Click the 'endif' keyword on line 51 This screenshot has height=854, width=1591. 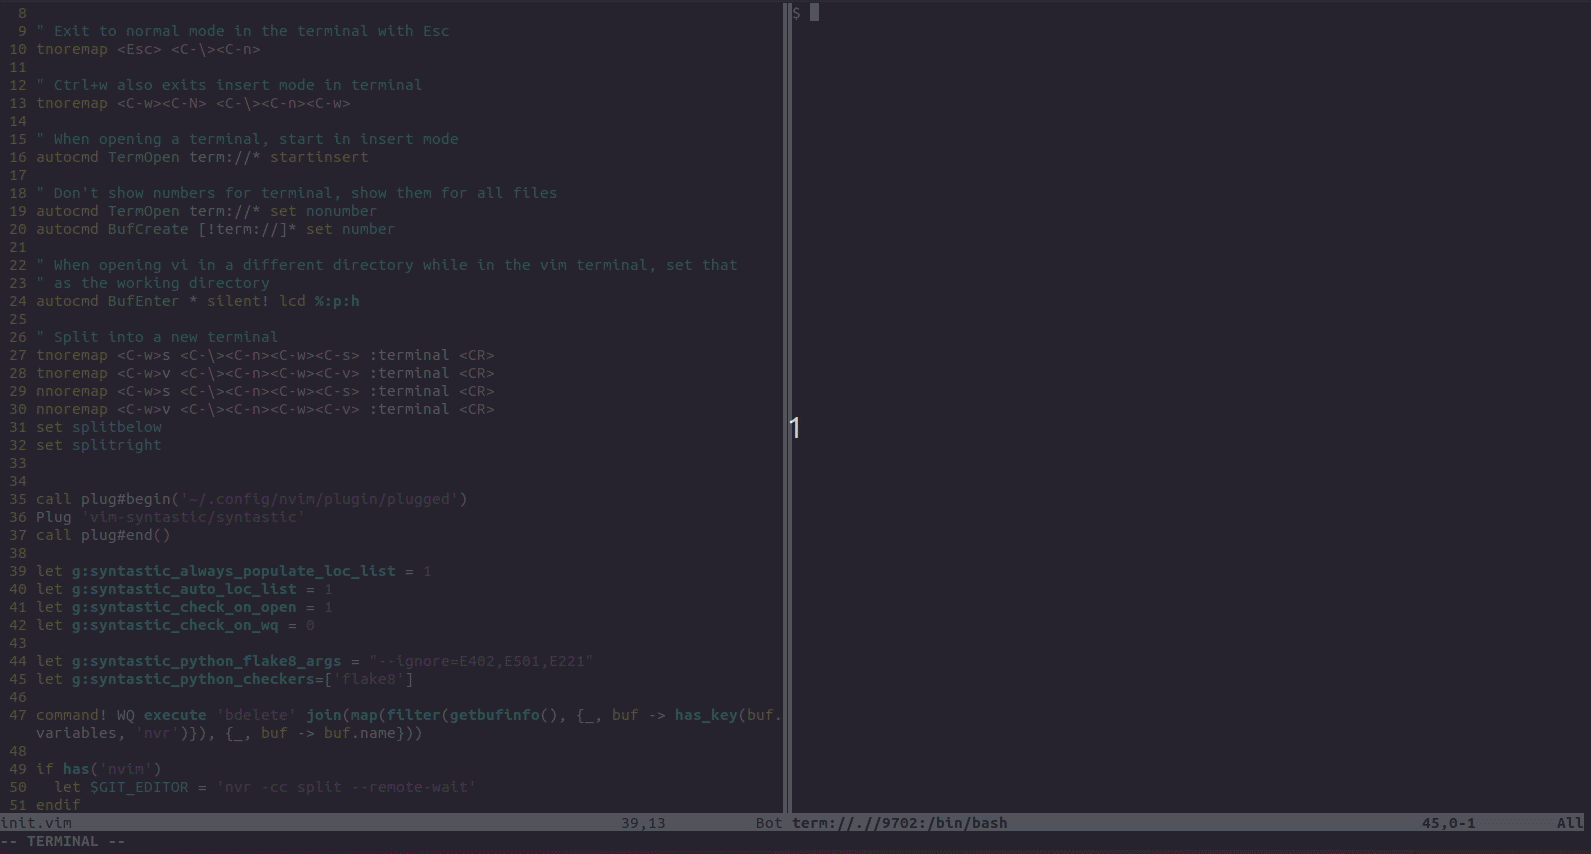(x=58, y=805)
